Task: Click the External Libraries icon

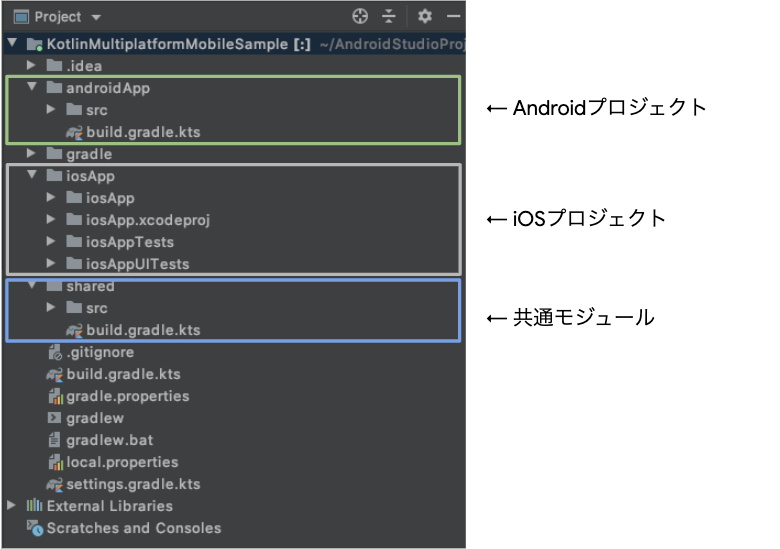Action: pos(34,506)
